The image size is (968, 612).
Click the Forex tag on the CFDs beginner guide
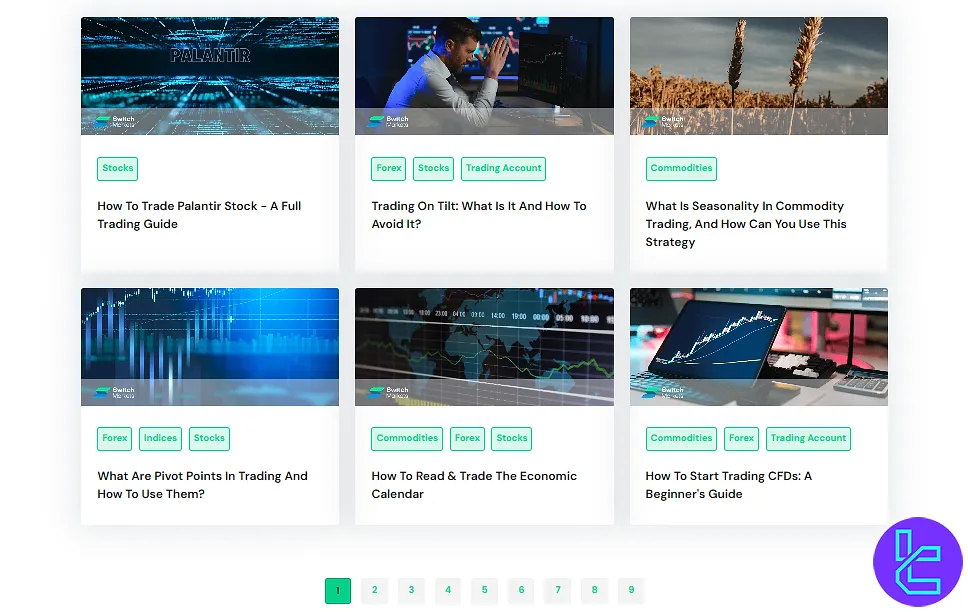[741, 438]
